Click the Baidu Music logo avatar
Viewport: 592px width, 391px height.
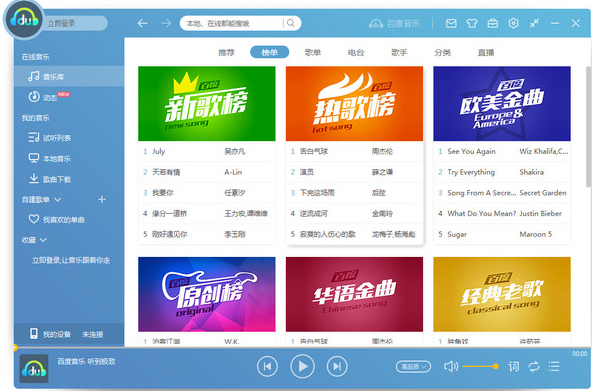click(x=23, y=19)
